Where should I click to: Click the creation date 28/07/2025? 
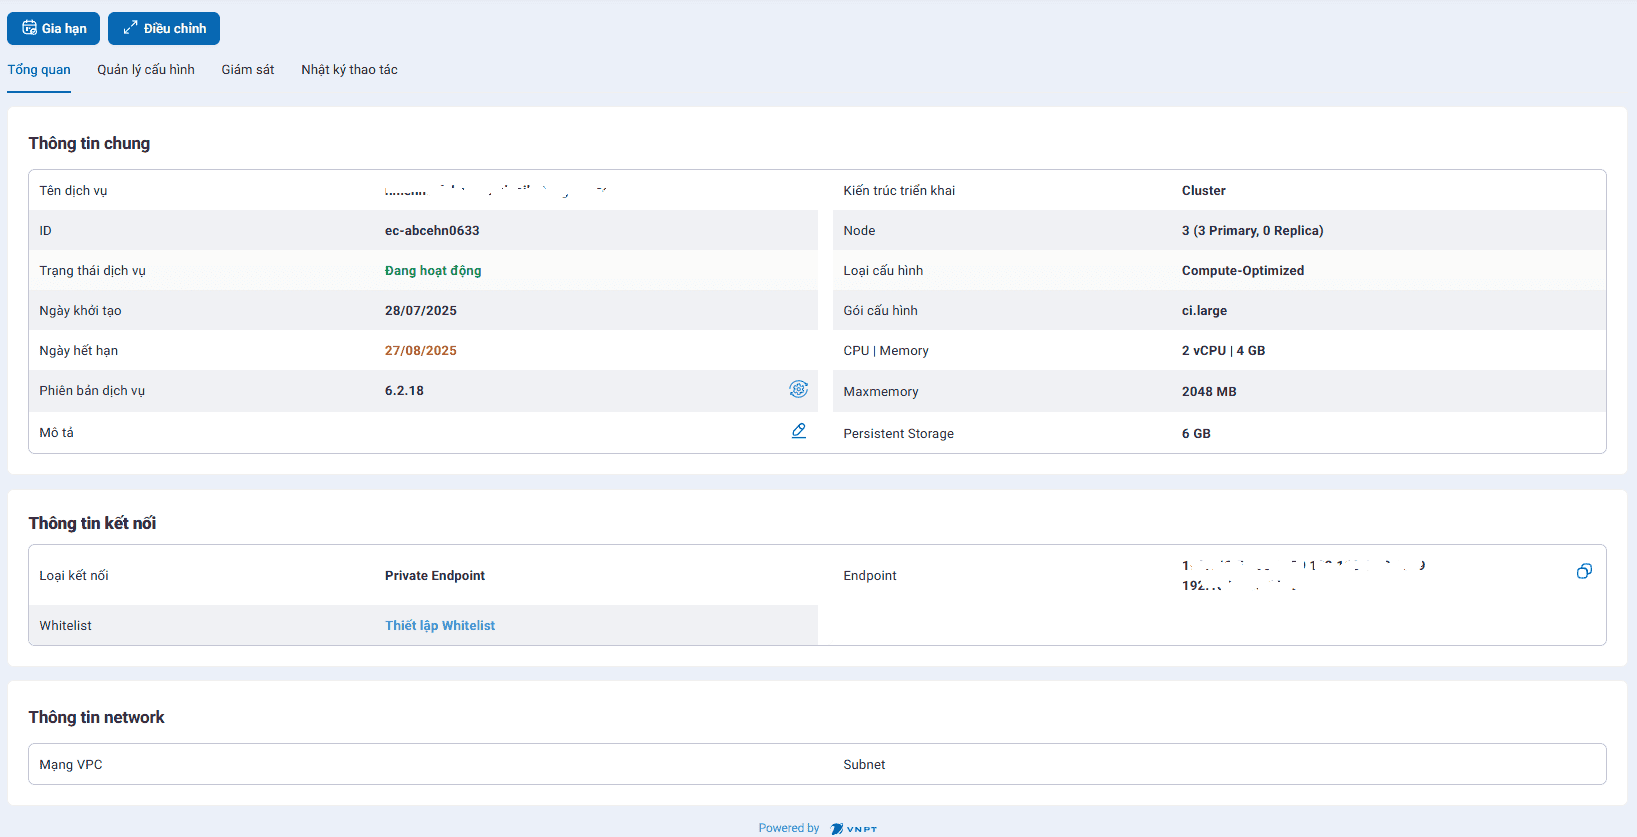pos(421,311)
